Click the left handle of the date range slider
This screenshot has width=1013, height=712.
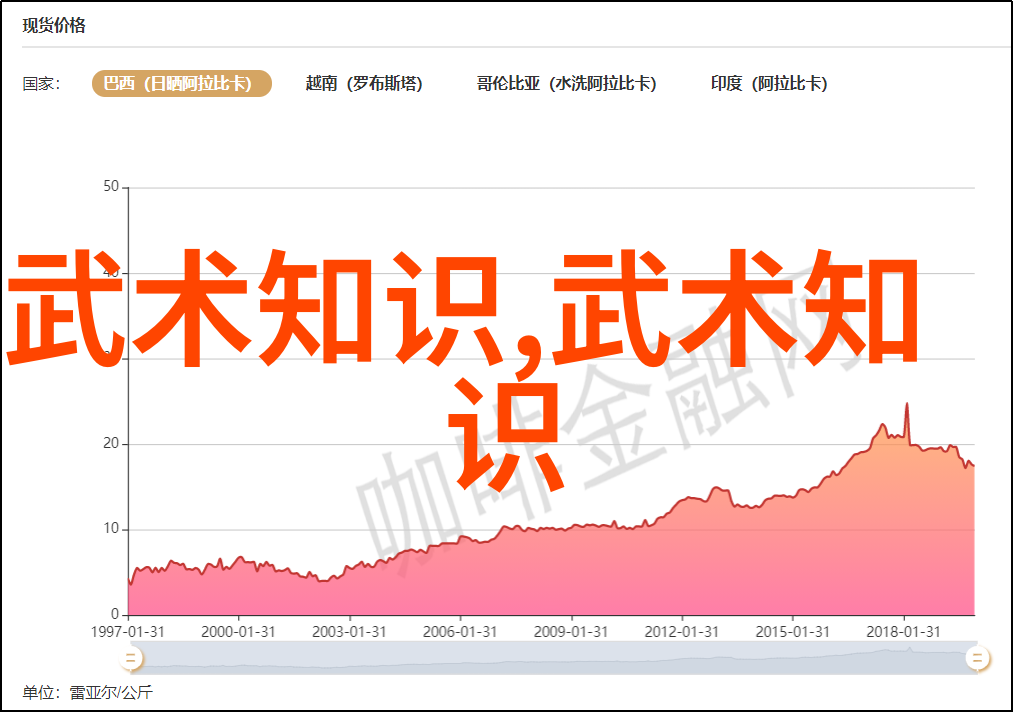pos(130,657)
